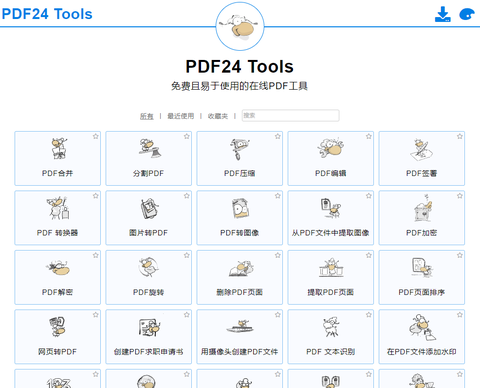Favorite the PDF签署 tool with its star

tap(460, 136)
